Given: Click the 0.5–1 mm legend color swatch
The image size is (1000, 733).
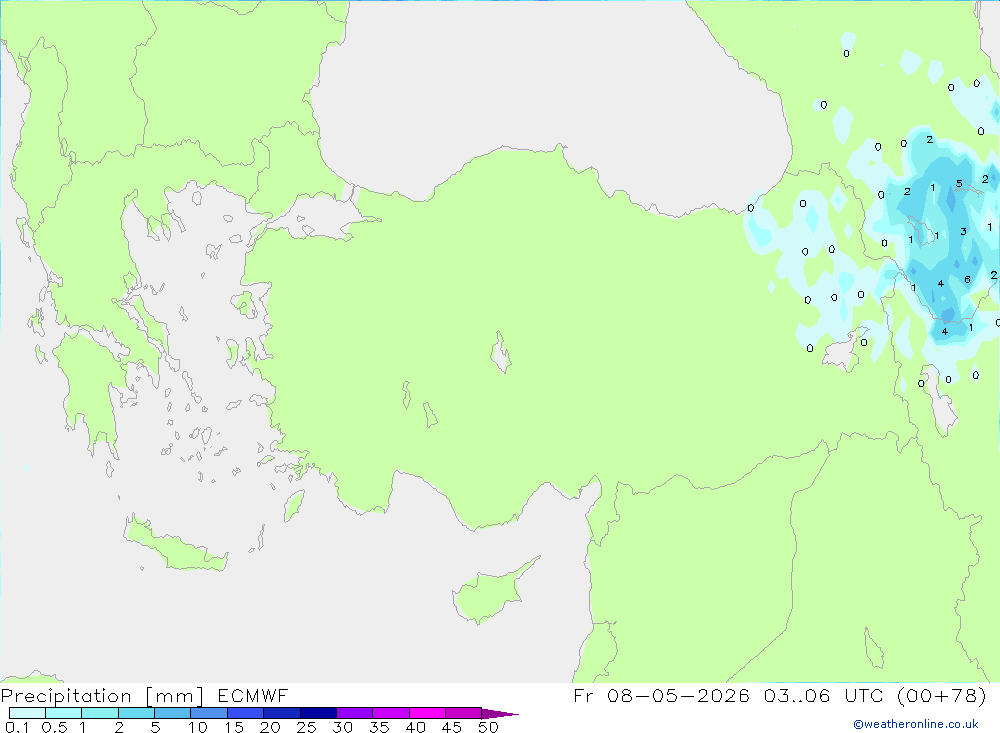Looking at the screenshot, I should [63, 713].
